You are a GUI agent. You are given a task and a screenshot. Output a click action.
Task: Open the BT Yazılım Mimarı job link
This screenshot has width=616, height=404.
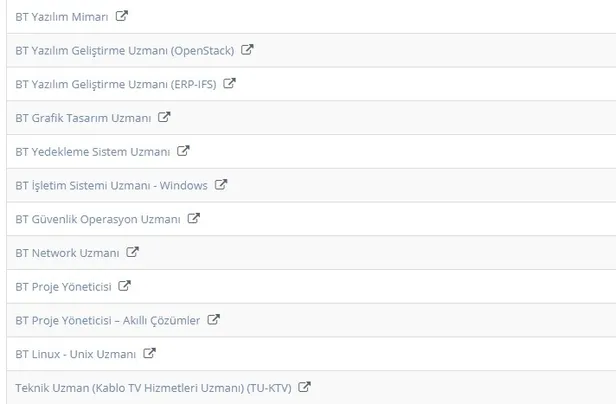point(62,17)
